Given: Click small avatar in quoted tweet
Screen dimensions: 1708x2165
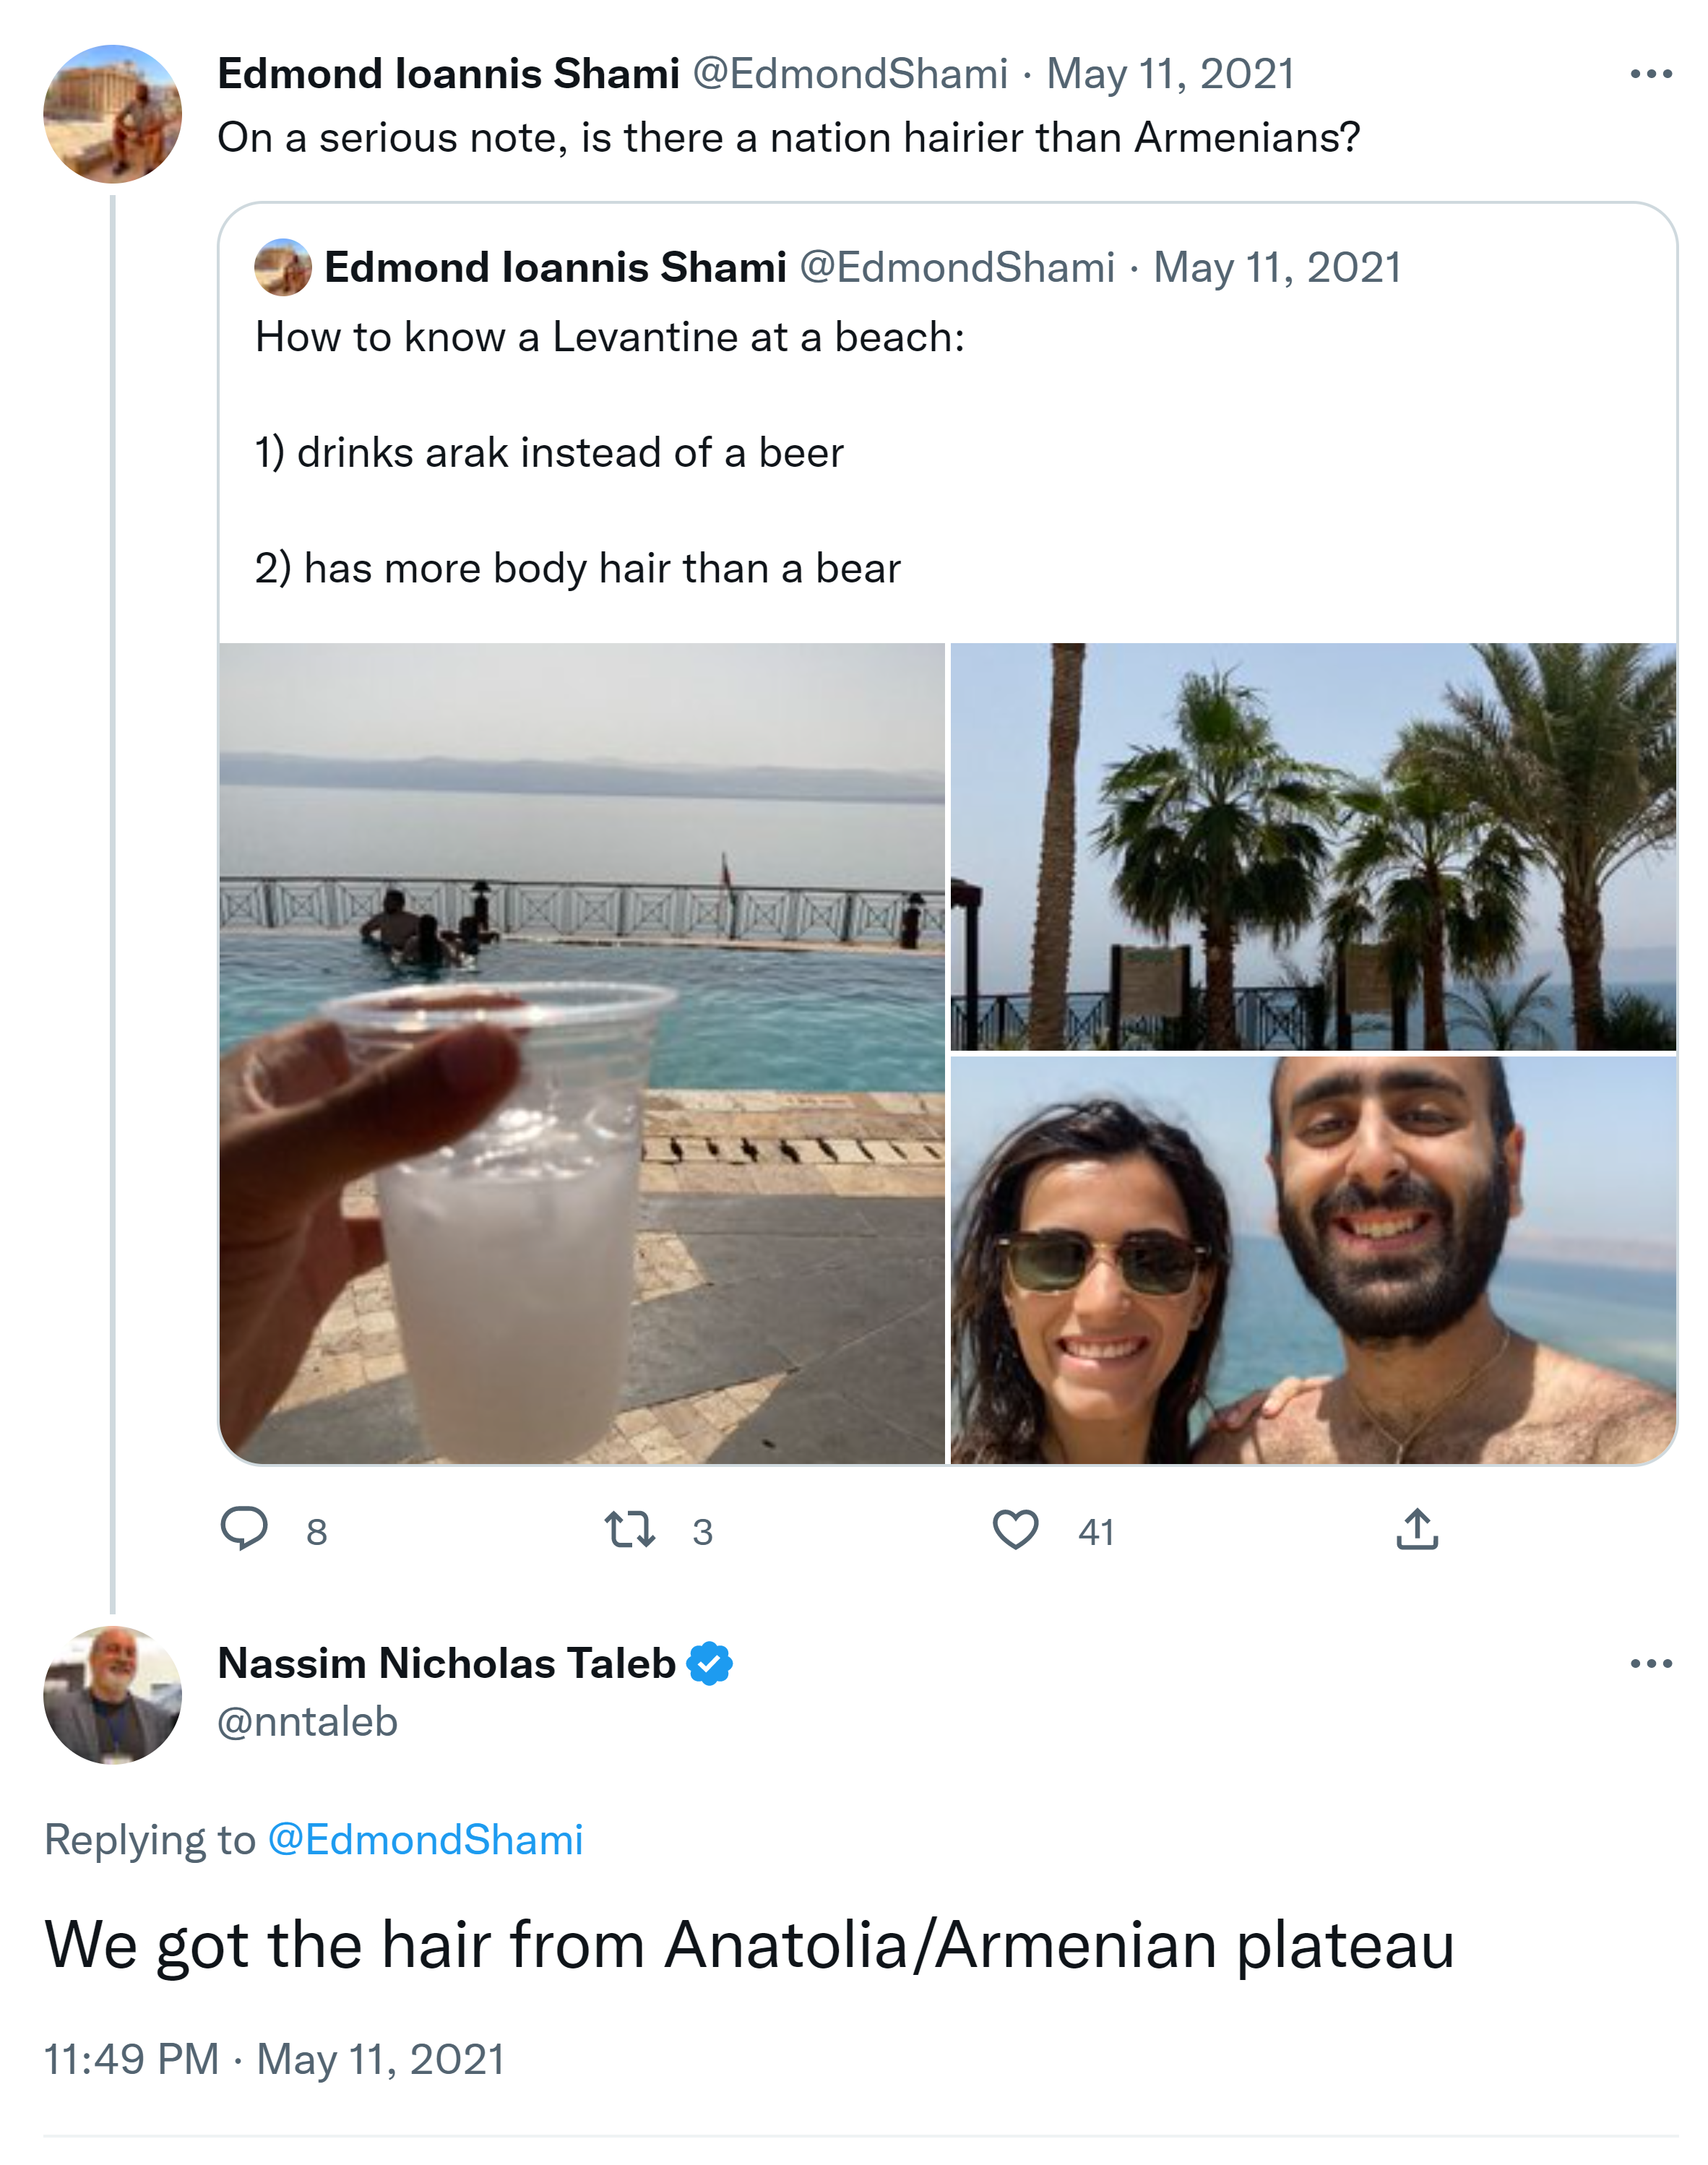Looking at the screenshot, I should 283,267.
